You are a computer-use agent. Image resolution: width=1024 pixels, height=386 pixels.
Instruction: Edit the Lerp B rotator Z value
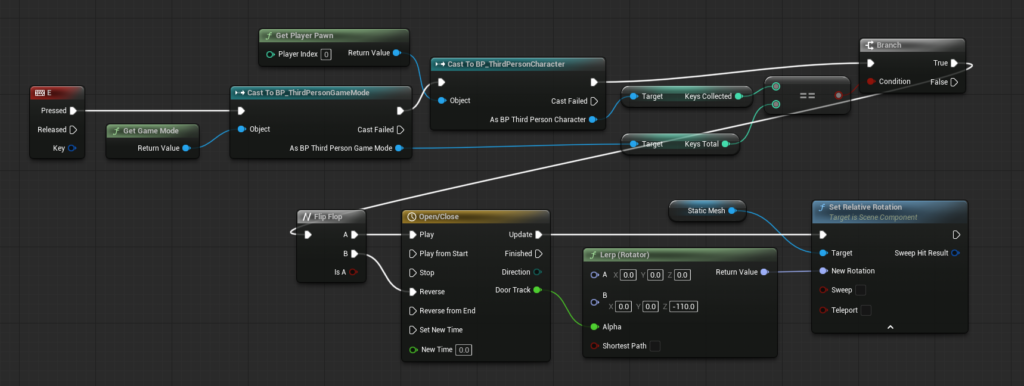pos(683,306)
